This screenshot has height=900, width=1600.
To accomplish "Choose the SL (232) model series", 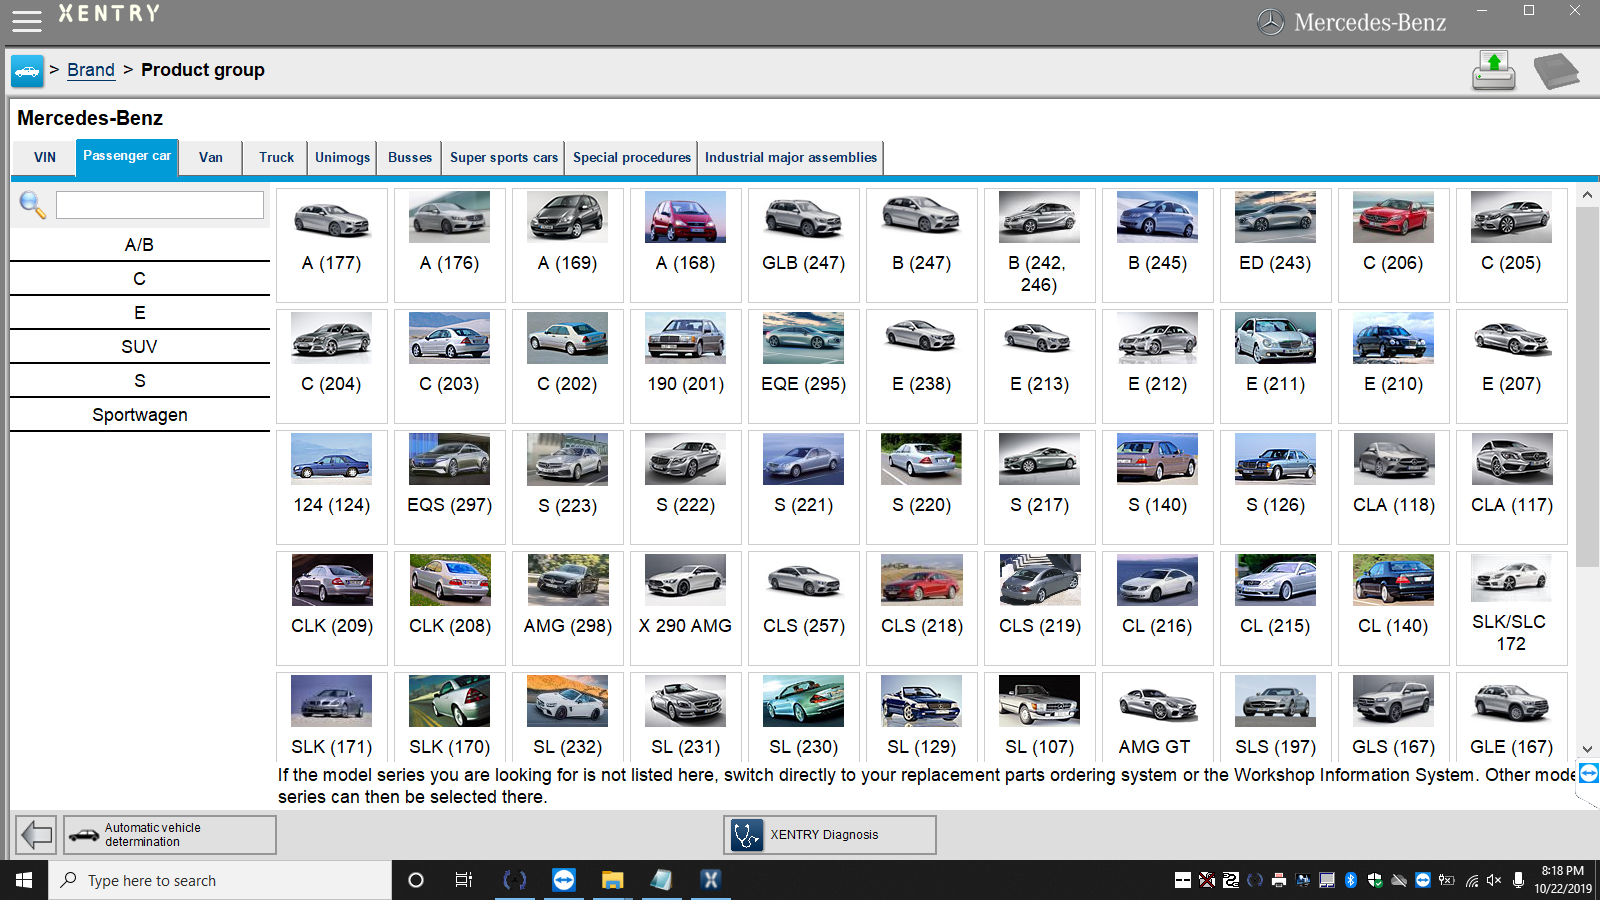I will coord(568,717).
